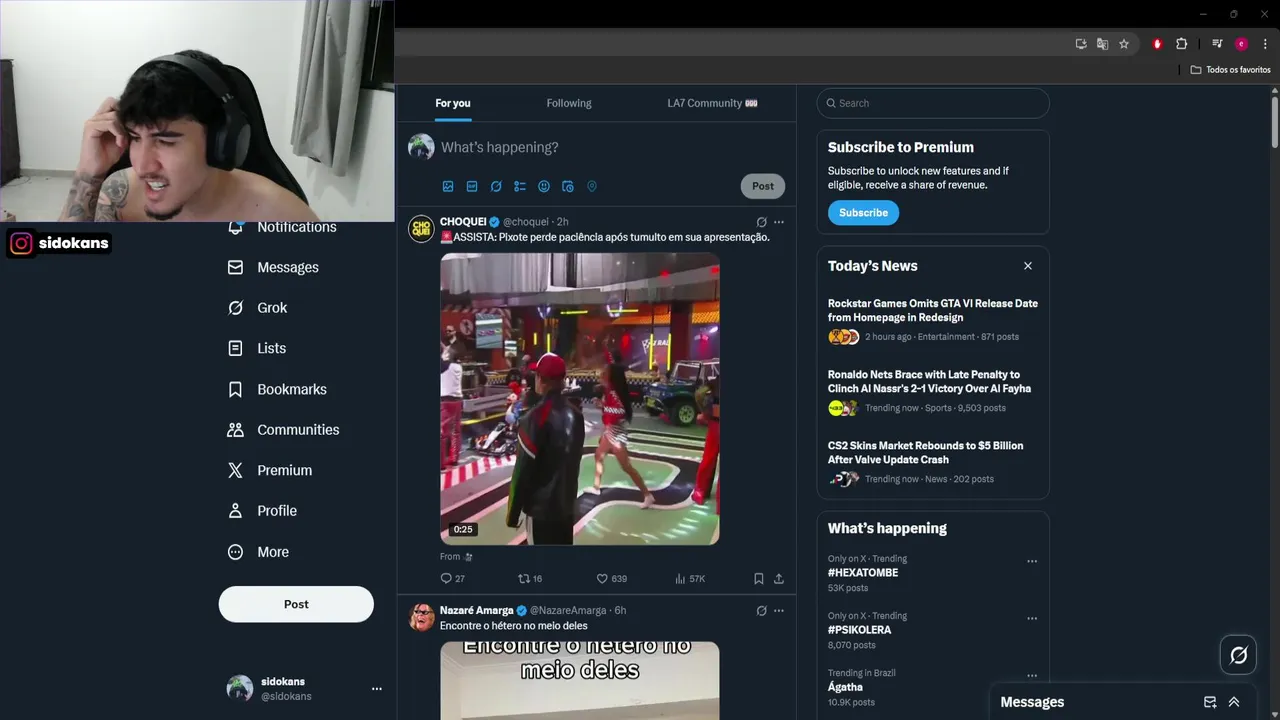Open Grok actions on the CHOQUEI post

[761, 222]
